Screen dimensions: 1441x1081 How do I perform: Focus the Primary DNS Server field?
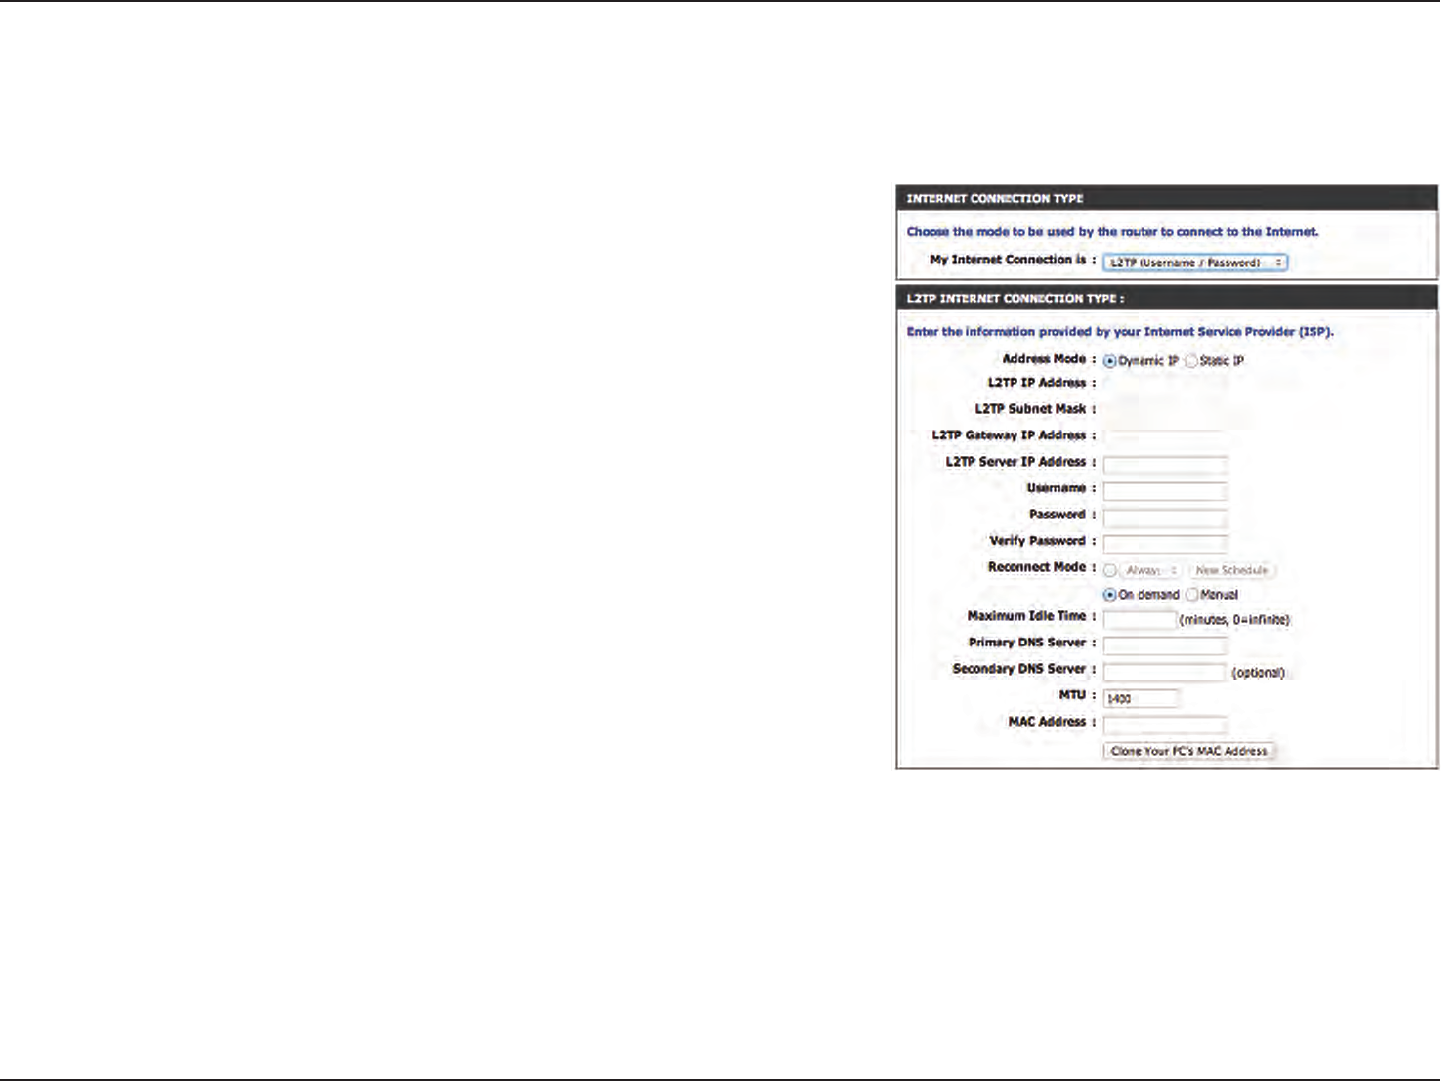click(1164, 646)
